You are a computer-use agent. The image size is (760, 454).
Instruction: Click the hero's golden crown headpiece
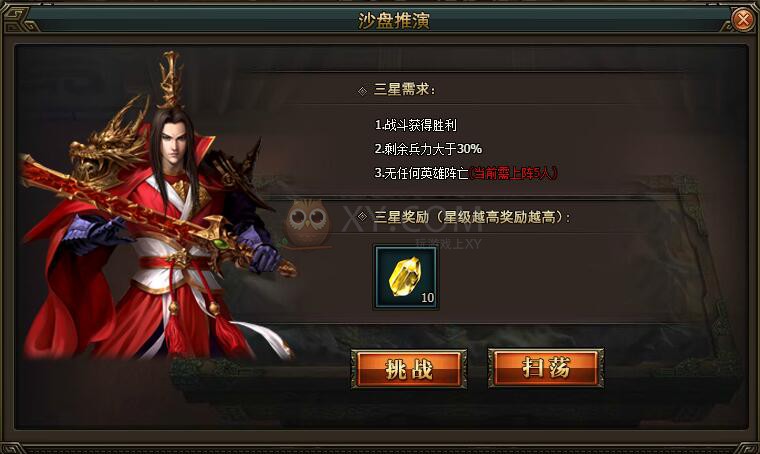170,80
